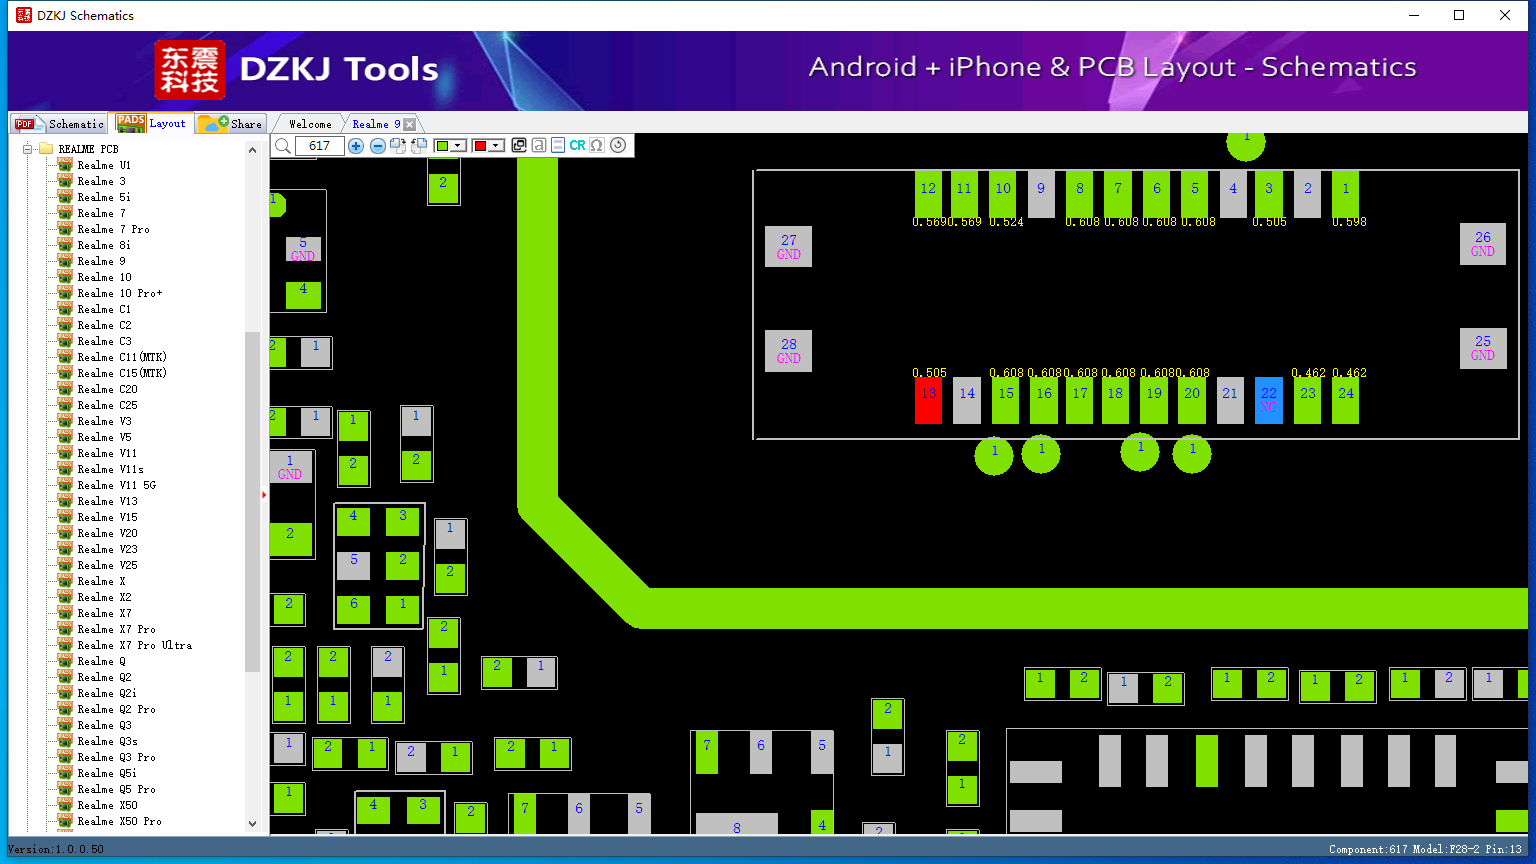Viewport: 1536px width, 864px height.
Task: Choose Realme 10 Pro+ in the tree
Action: pos(119,293)
